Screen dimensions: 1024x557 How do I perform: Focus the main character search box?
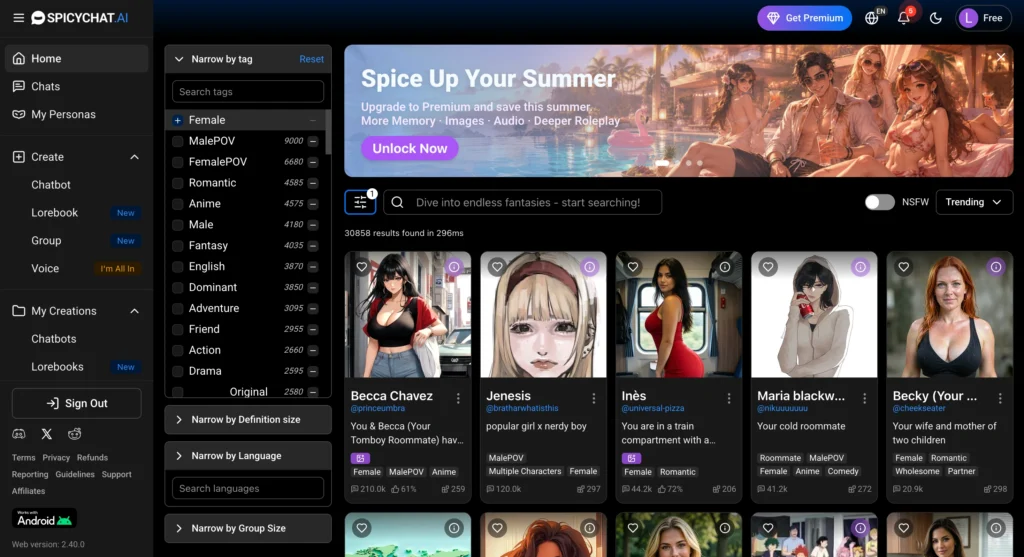(x=522, y=202)
